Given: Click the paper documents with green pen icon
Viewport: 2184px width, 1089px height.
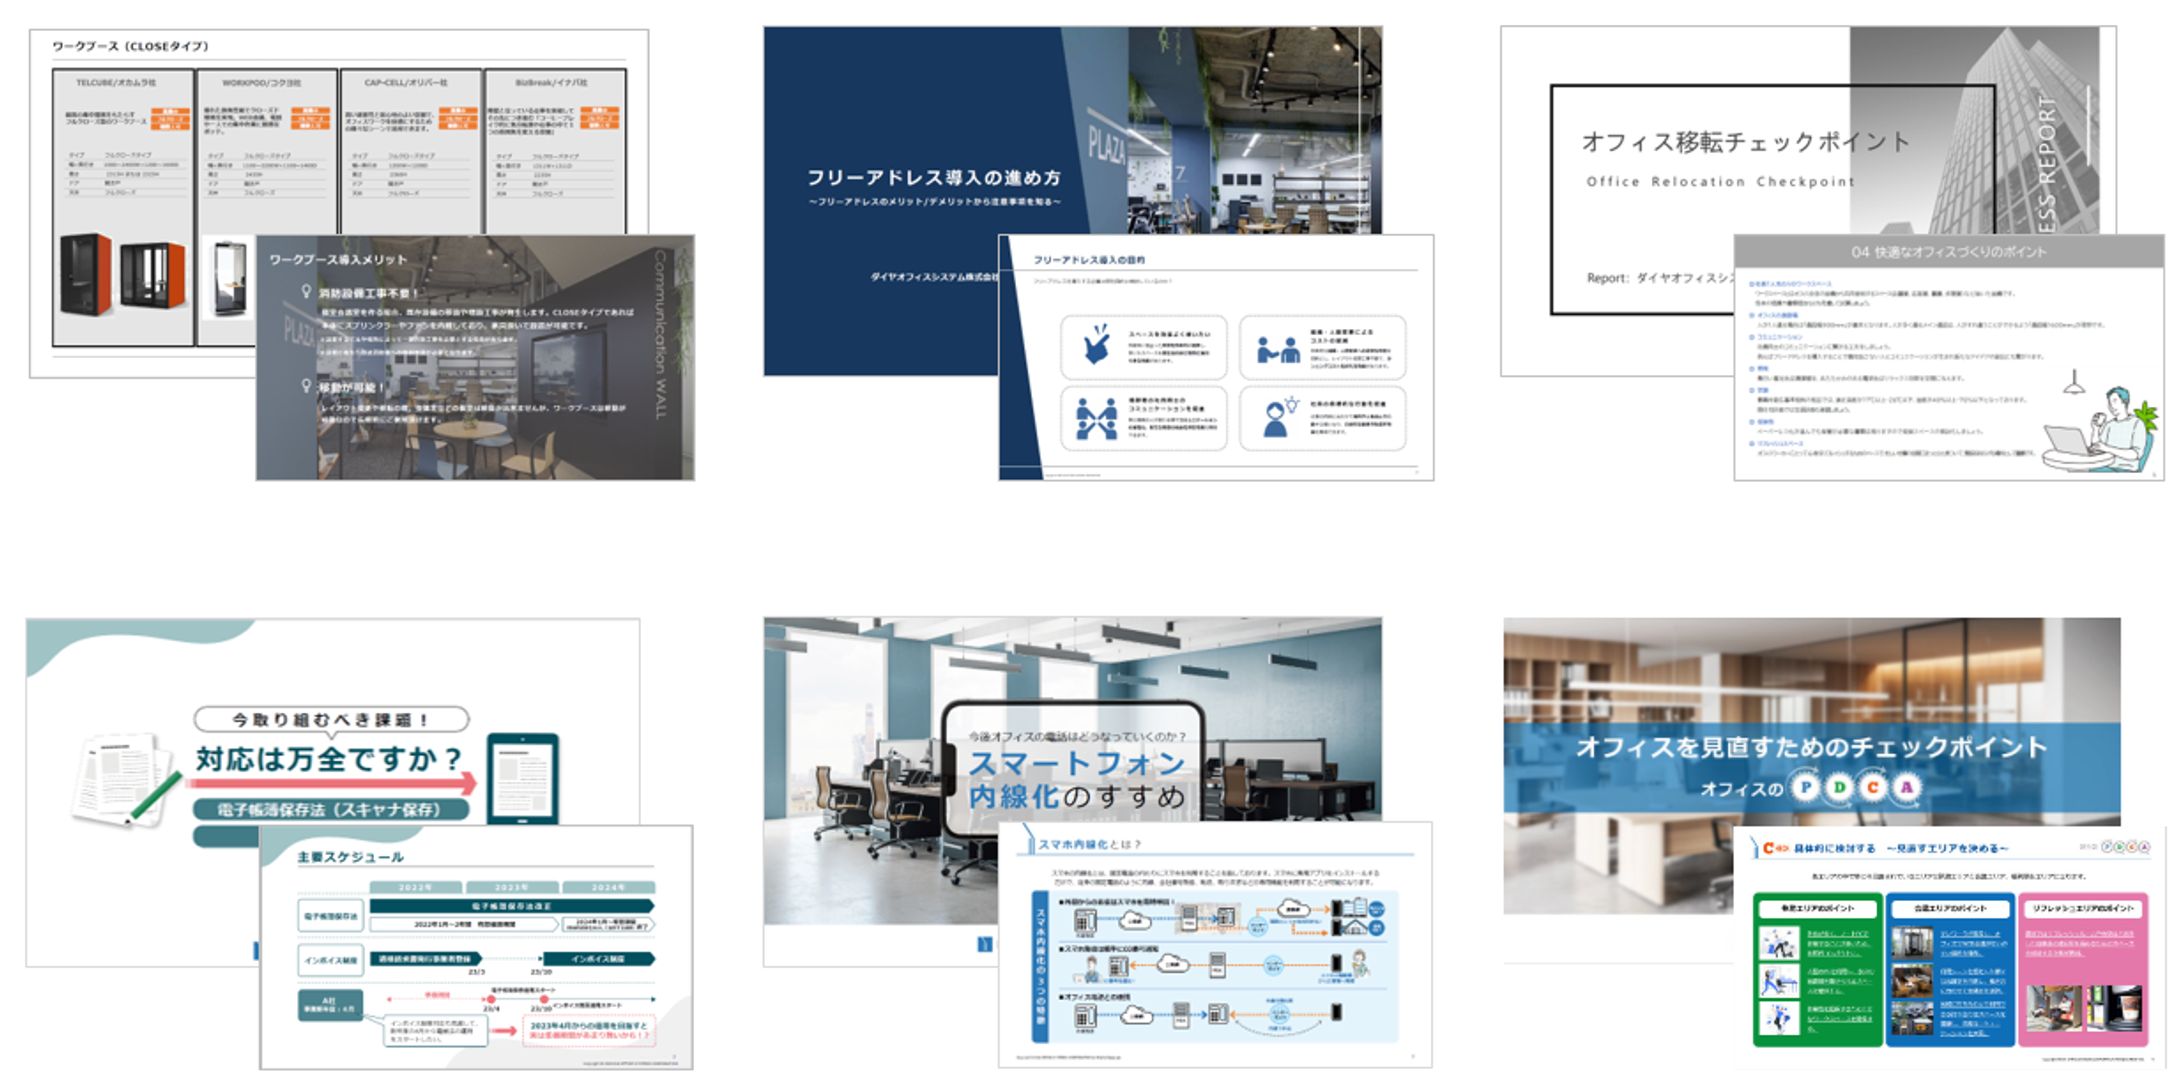Looking at the screenshot, I should tap(124, 781).
